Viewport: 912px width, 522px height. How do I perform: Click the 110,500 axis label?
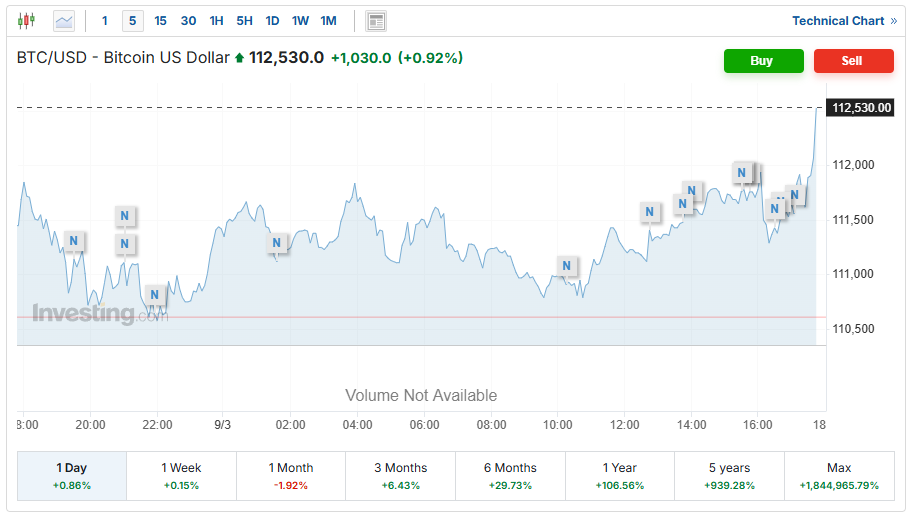tap(853, 329)
